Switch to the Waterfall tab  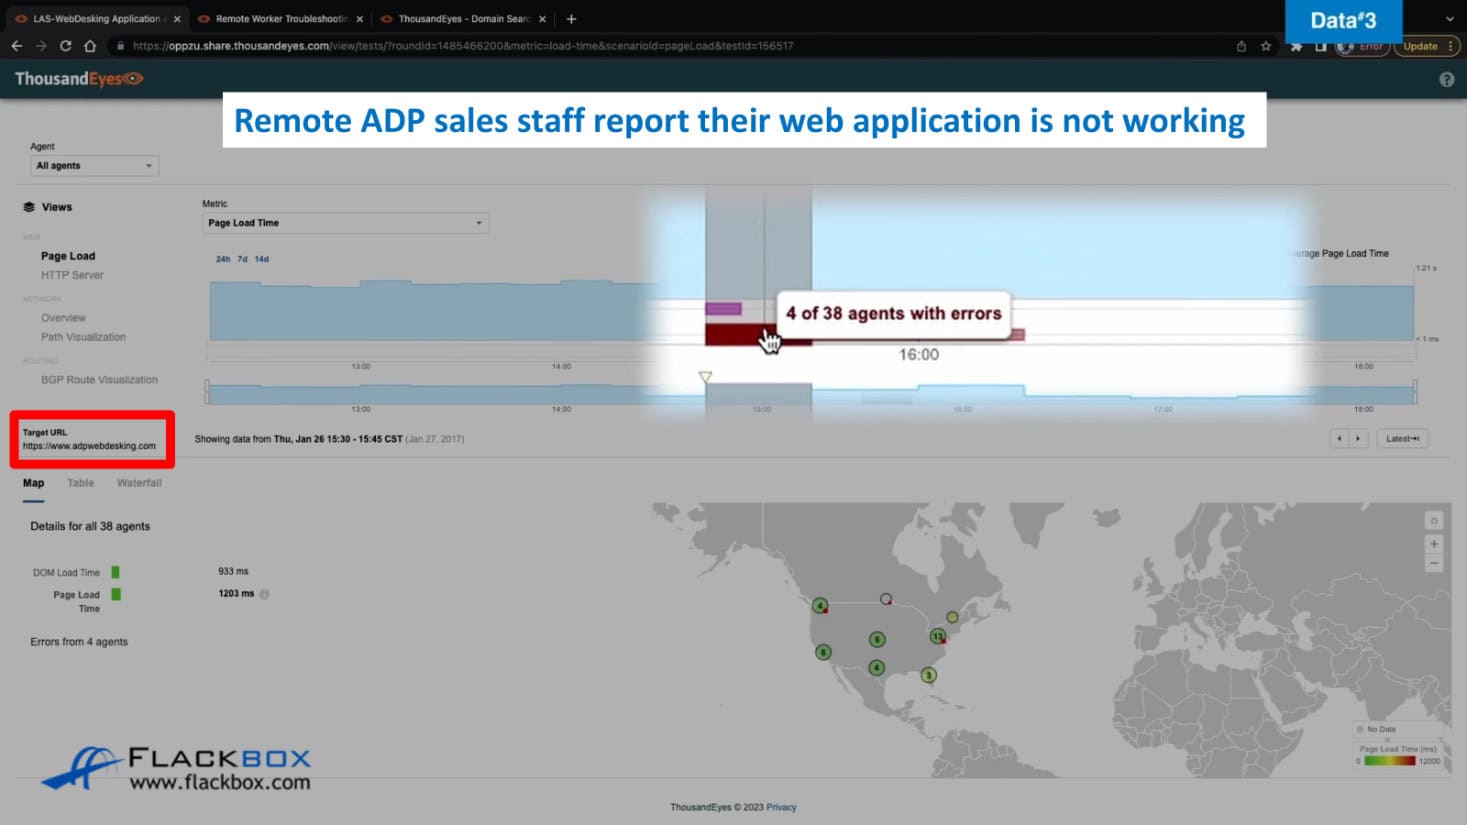[x=139, y=483]
